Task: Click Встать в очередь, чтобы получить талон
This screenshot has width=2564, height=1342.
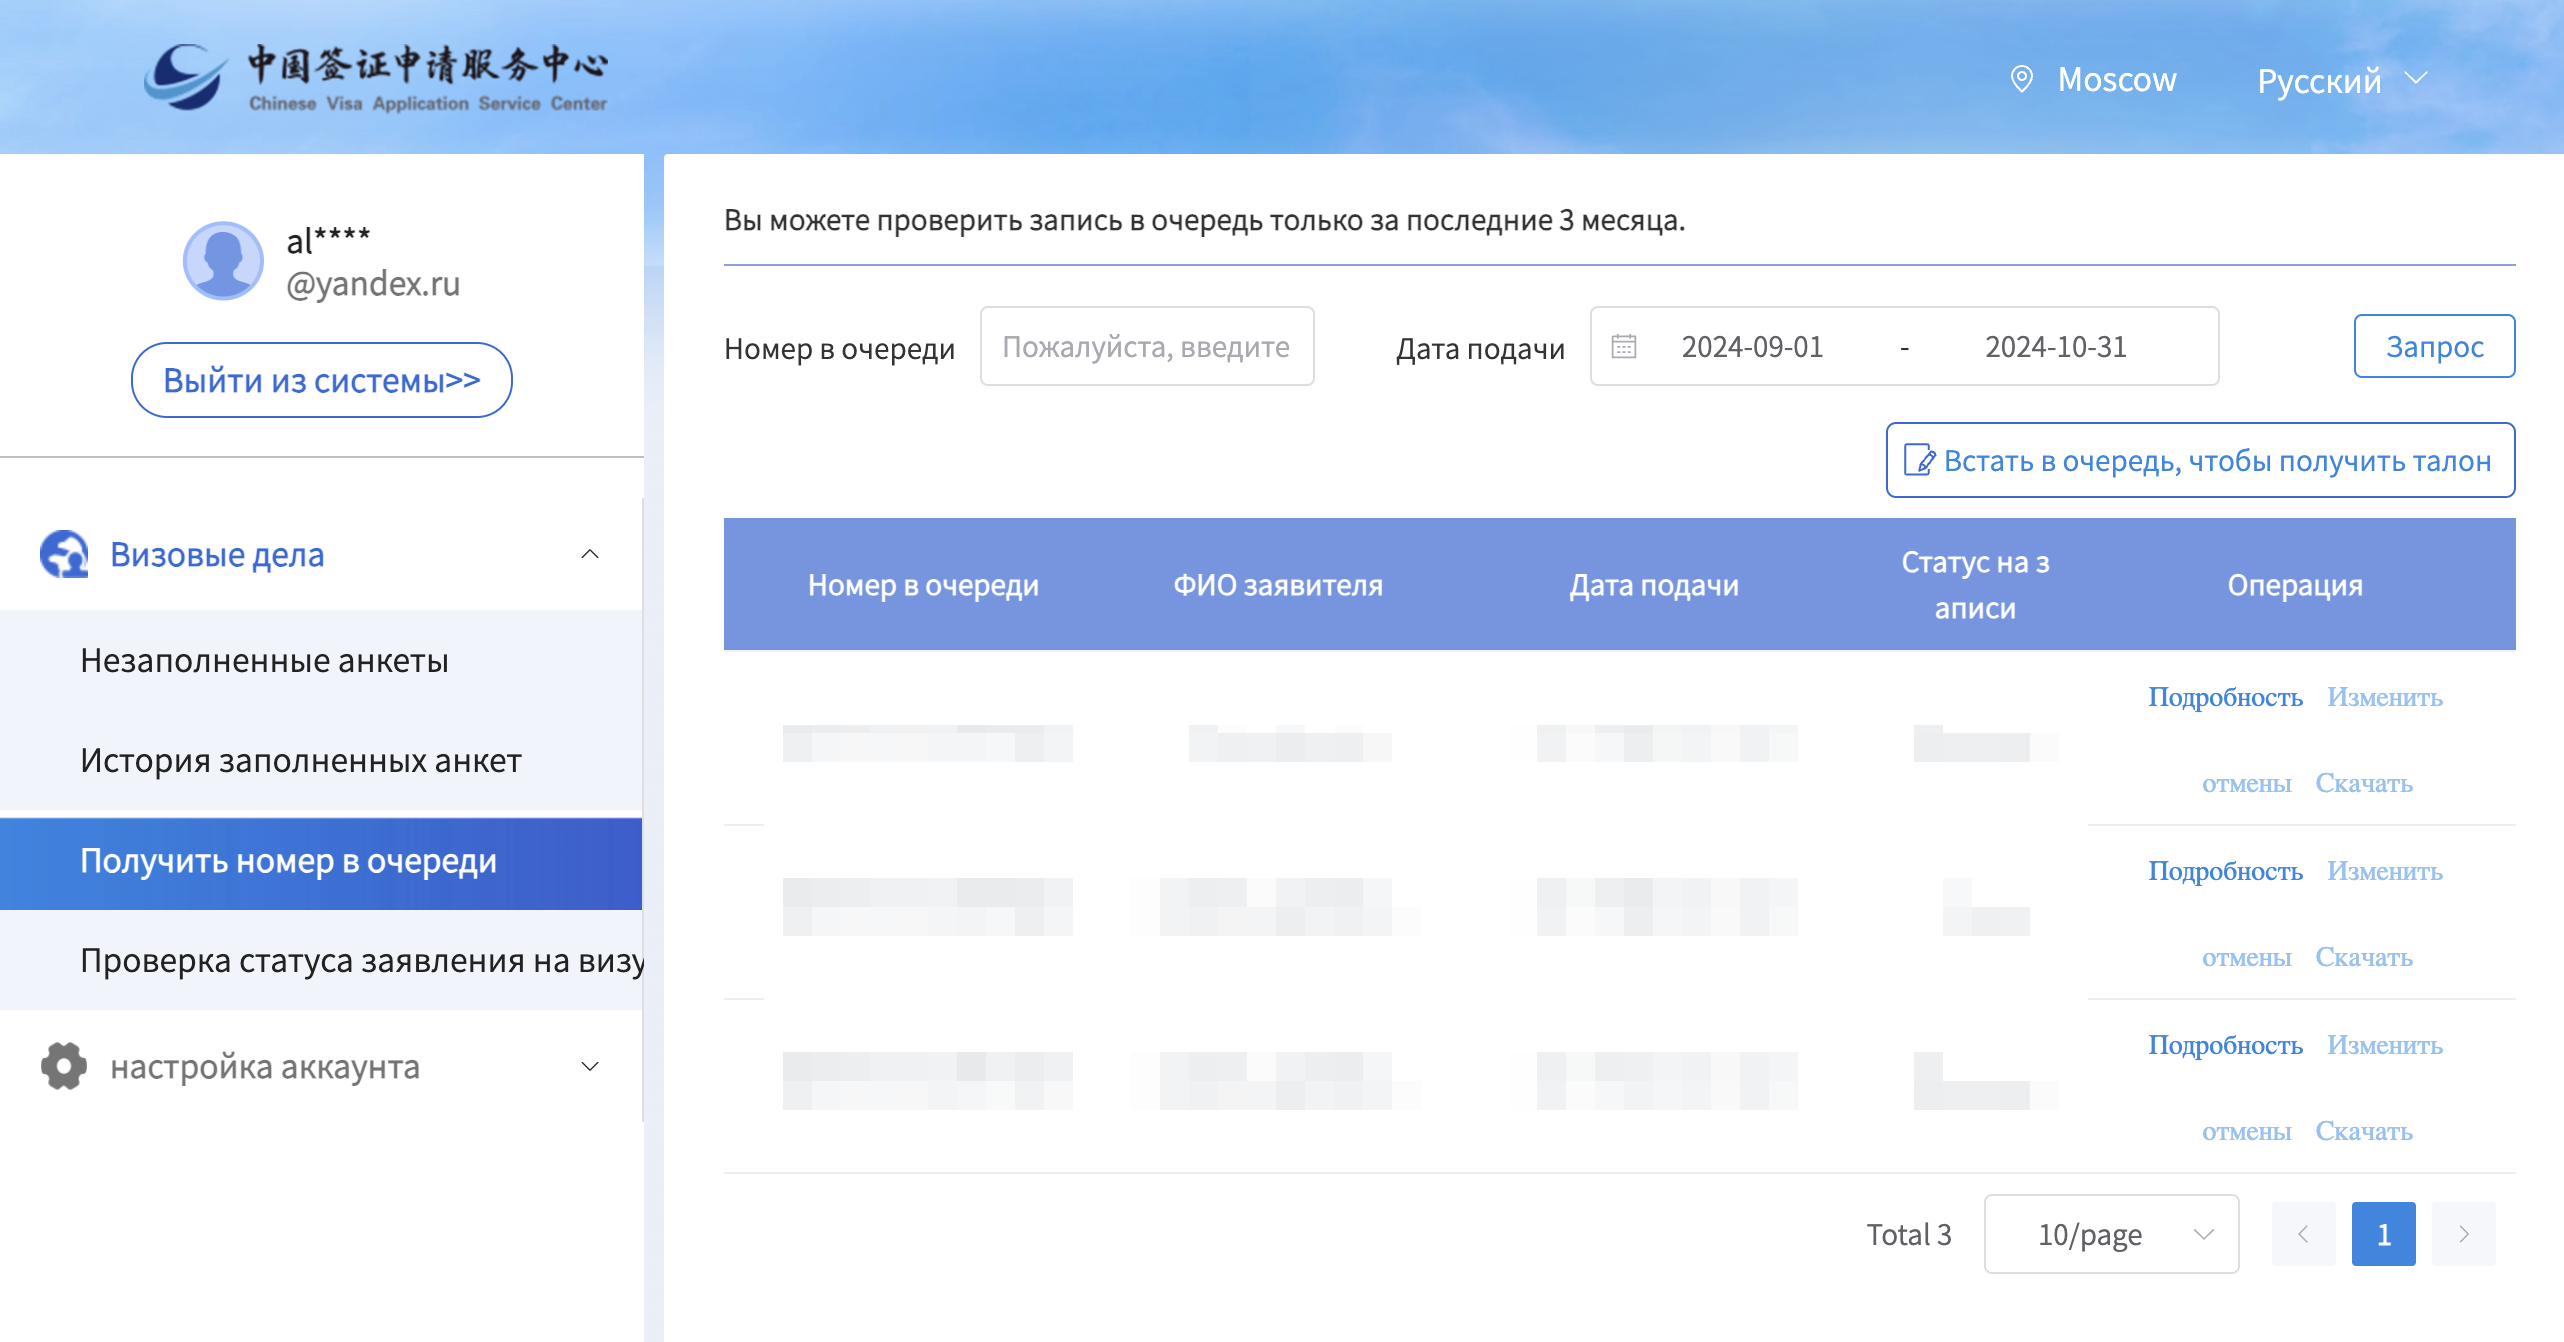Action: 2200,460
